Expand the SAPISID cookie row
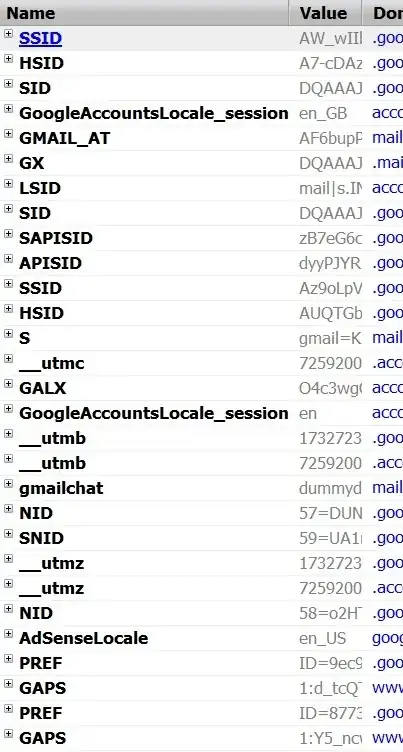 pyautogui.click(x=8, y=233)
